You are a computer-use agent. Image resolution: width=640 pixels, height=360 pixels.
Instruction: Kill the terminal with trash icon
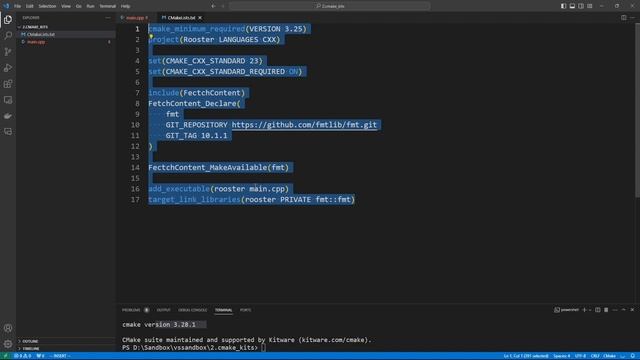(x=606, y=310)
